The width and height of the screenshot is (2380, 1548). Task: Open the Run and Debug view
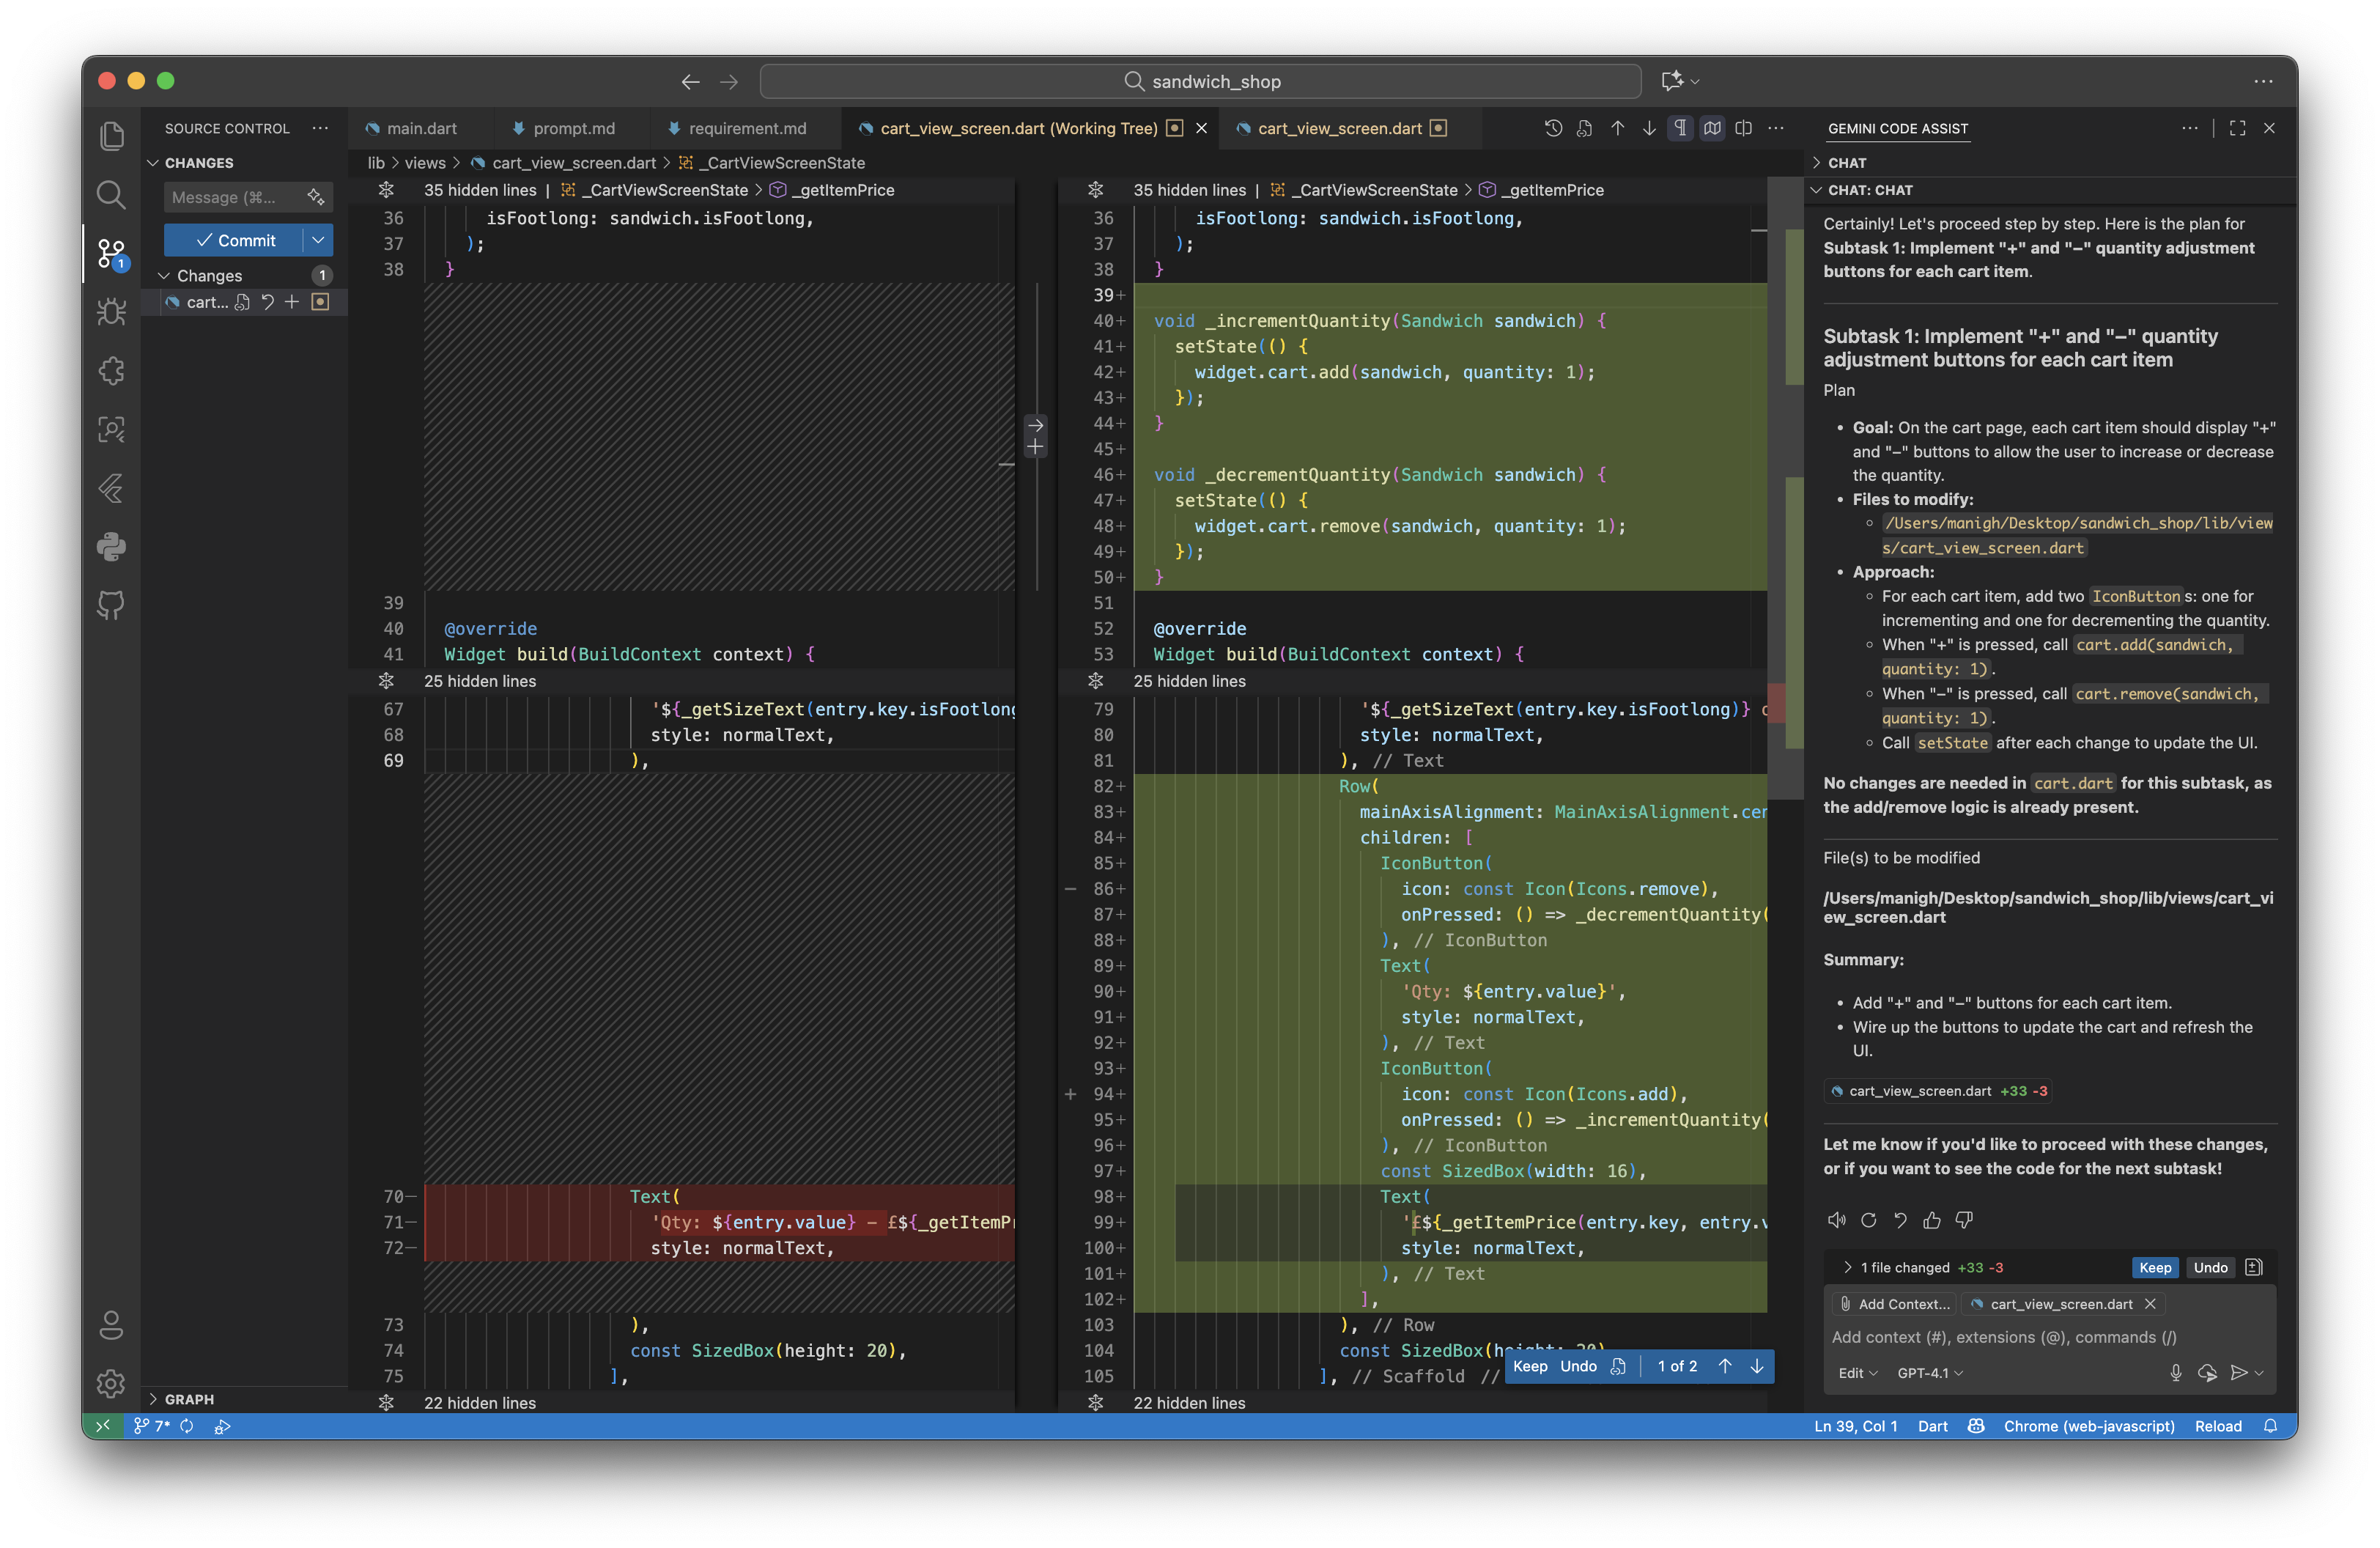point(111,312)
